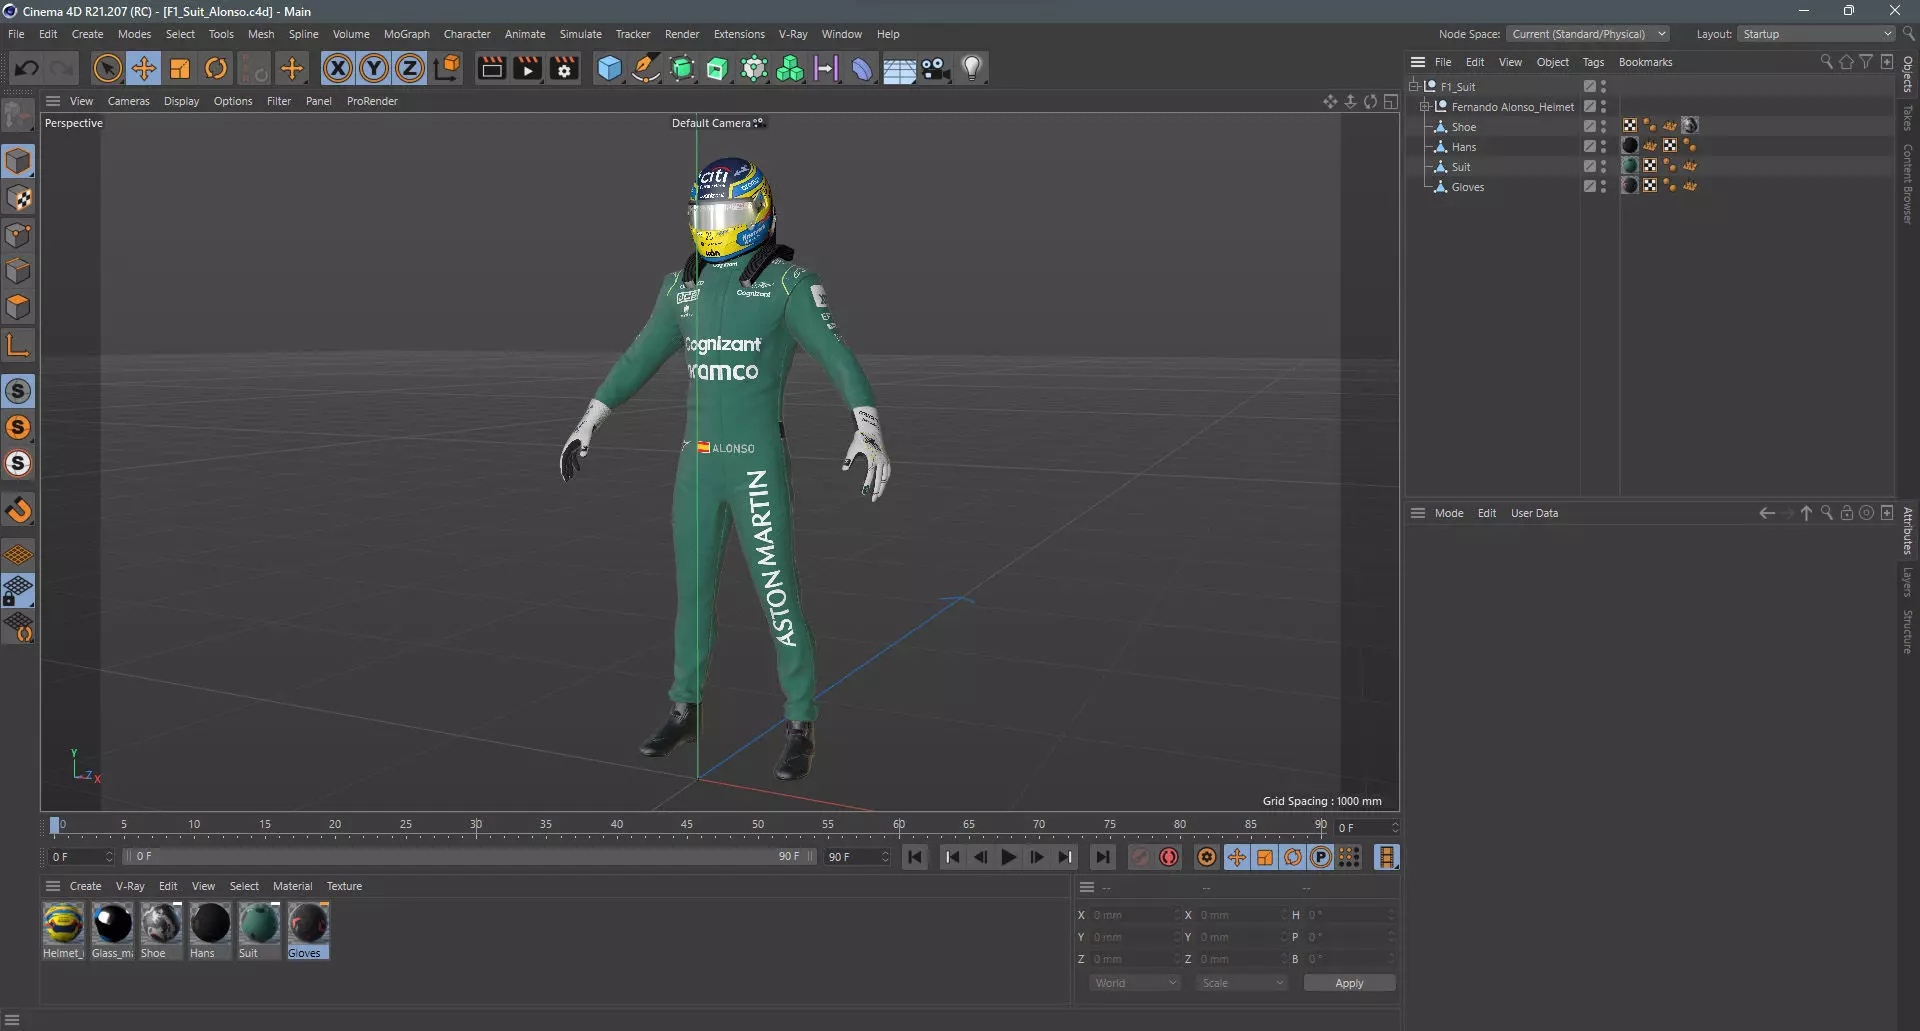Open Material Manager hamburger menu
1920x1031 pixels.
pyautogui.click(x=53, y=886)
